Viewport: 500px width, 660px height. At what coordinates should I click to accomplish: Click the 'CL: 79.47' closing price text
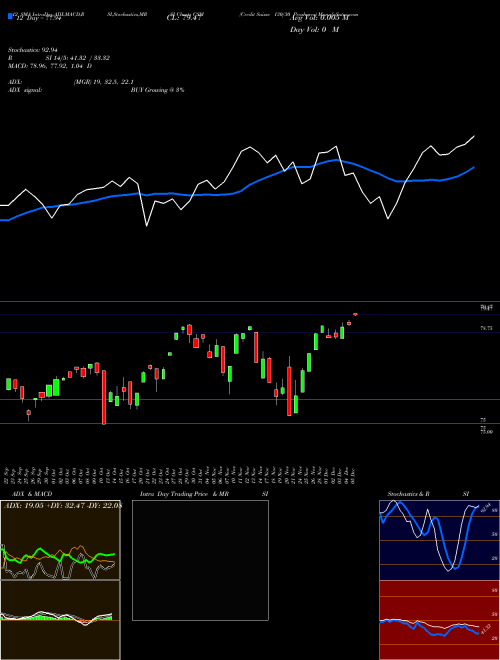(184, 18)
